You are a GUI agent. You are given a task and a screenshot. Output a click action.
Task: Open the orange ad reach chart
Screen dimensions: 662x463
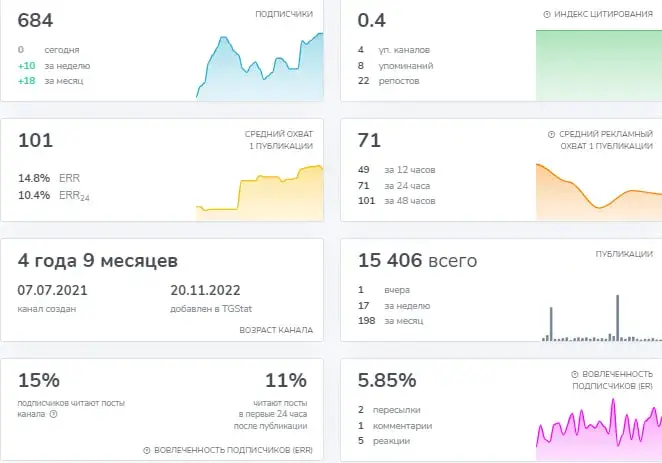coord(599,191)
